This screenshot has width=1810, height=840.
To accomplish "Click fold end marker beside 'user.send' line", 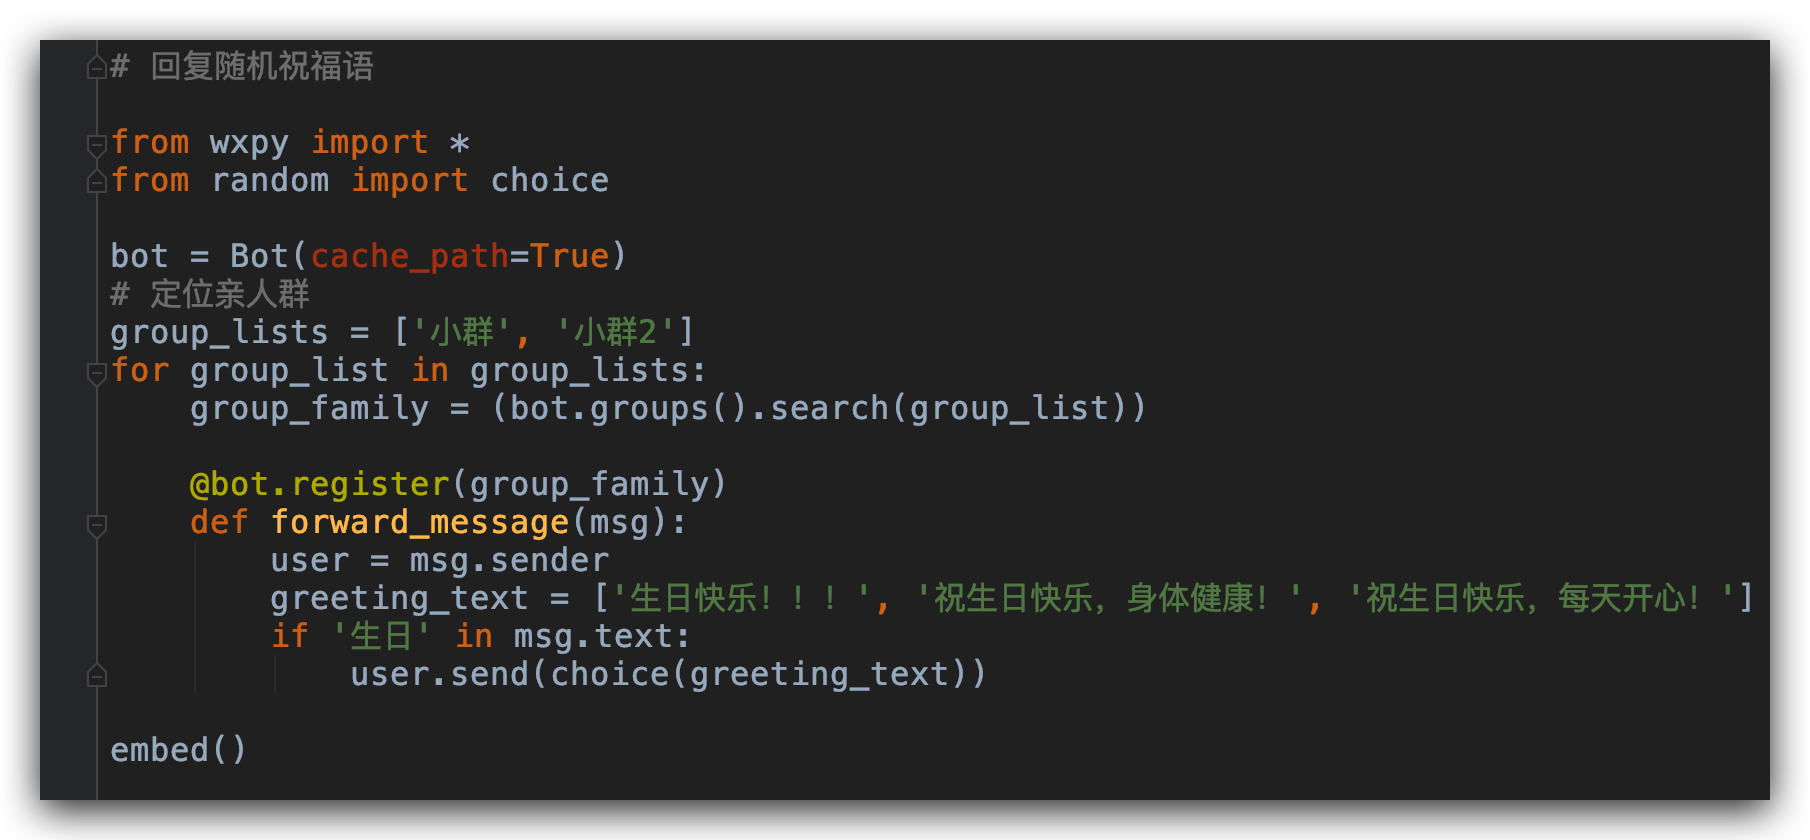I will point(96,676).
